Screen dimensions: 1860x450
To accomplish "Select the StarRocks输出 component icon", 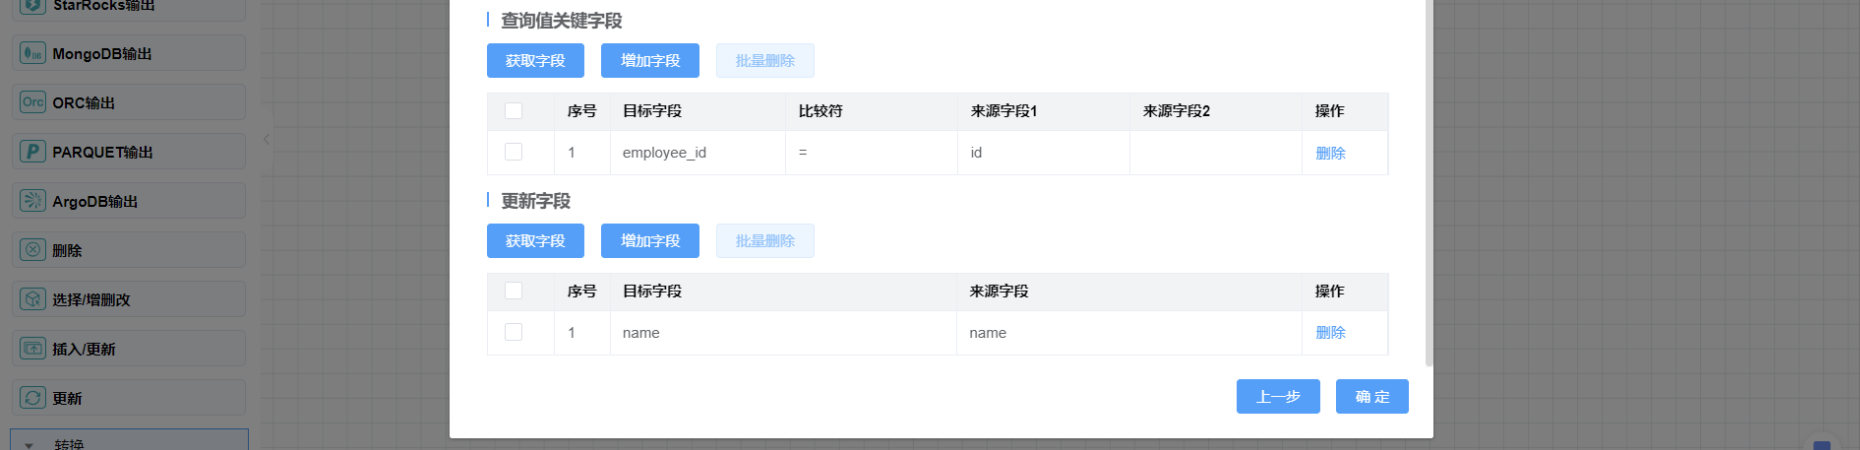I will pos(33,5).
